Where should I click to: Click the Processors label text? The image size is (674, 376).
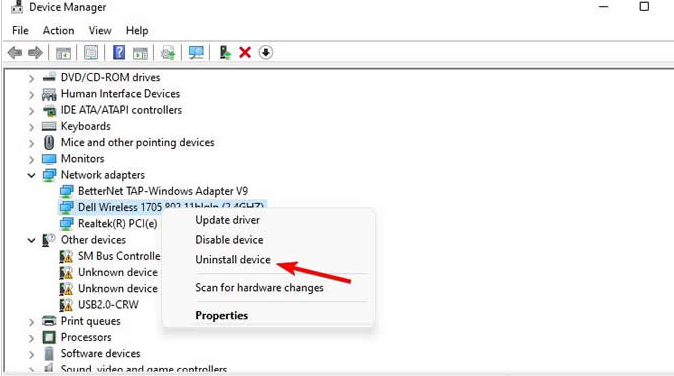[x=86, y=337]
